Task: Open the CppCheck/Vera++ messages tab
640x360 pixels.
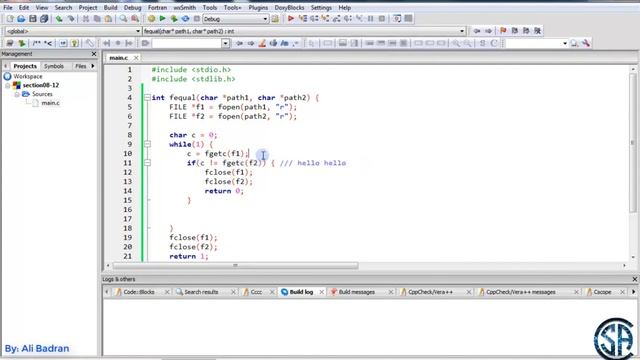Action: click(520, 292)
